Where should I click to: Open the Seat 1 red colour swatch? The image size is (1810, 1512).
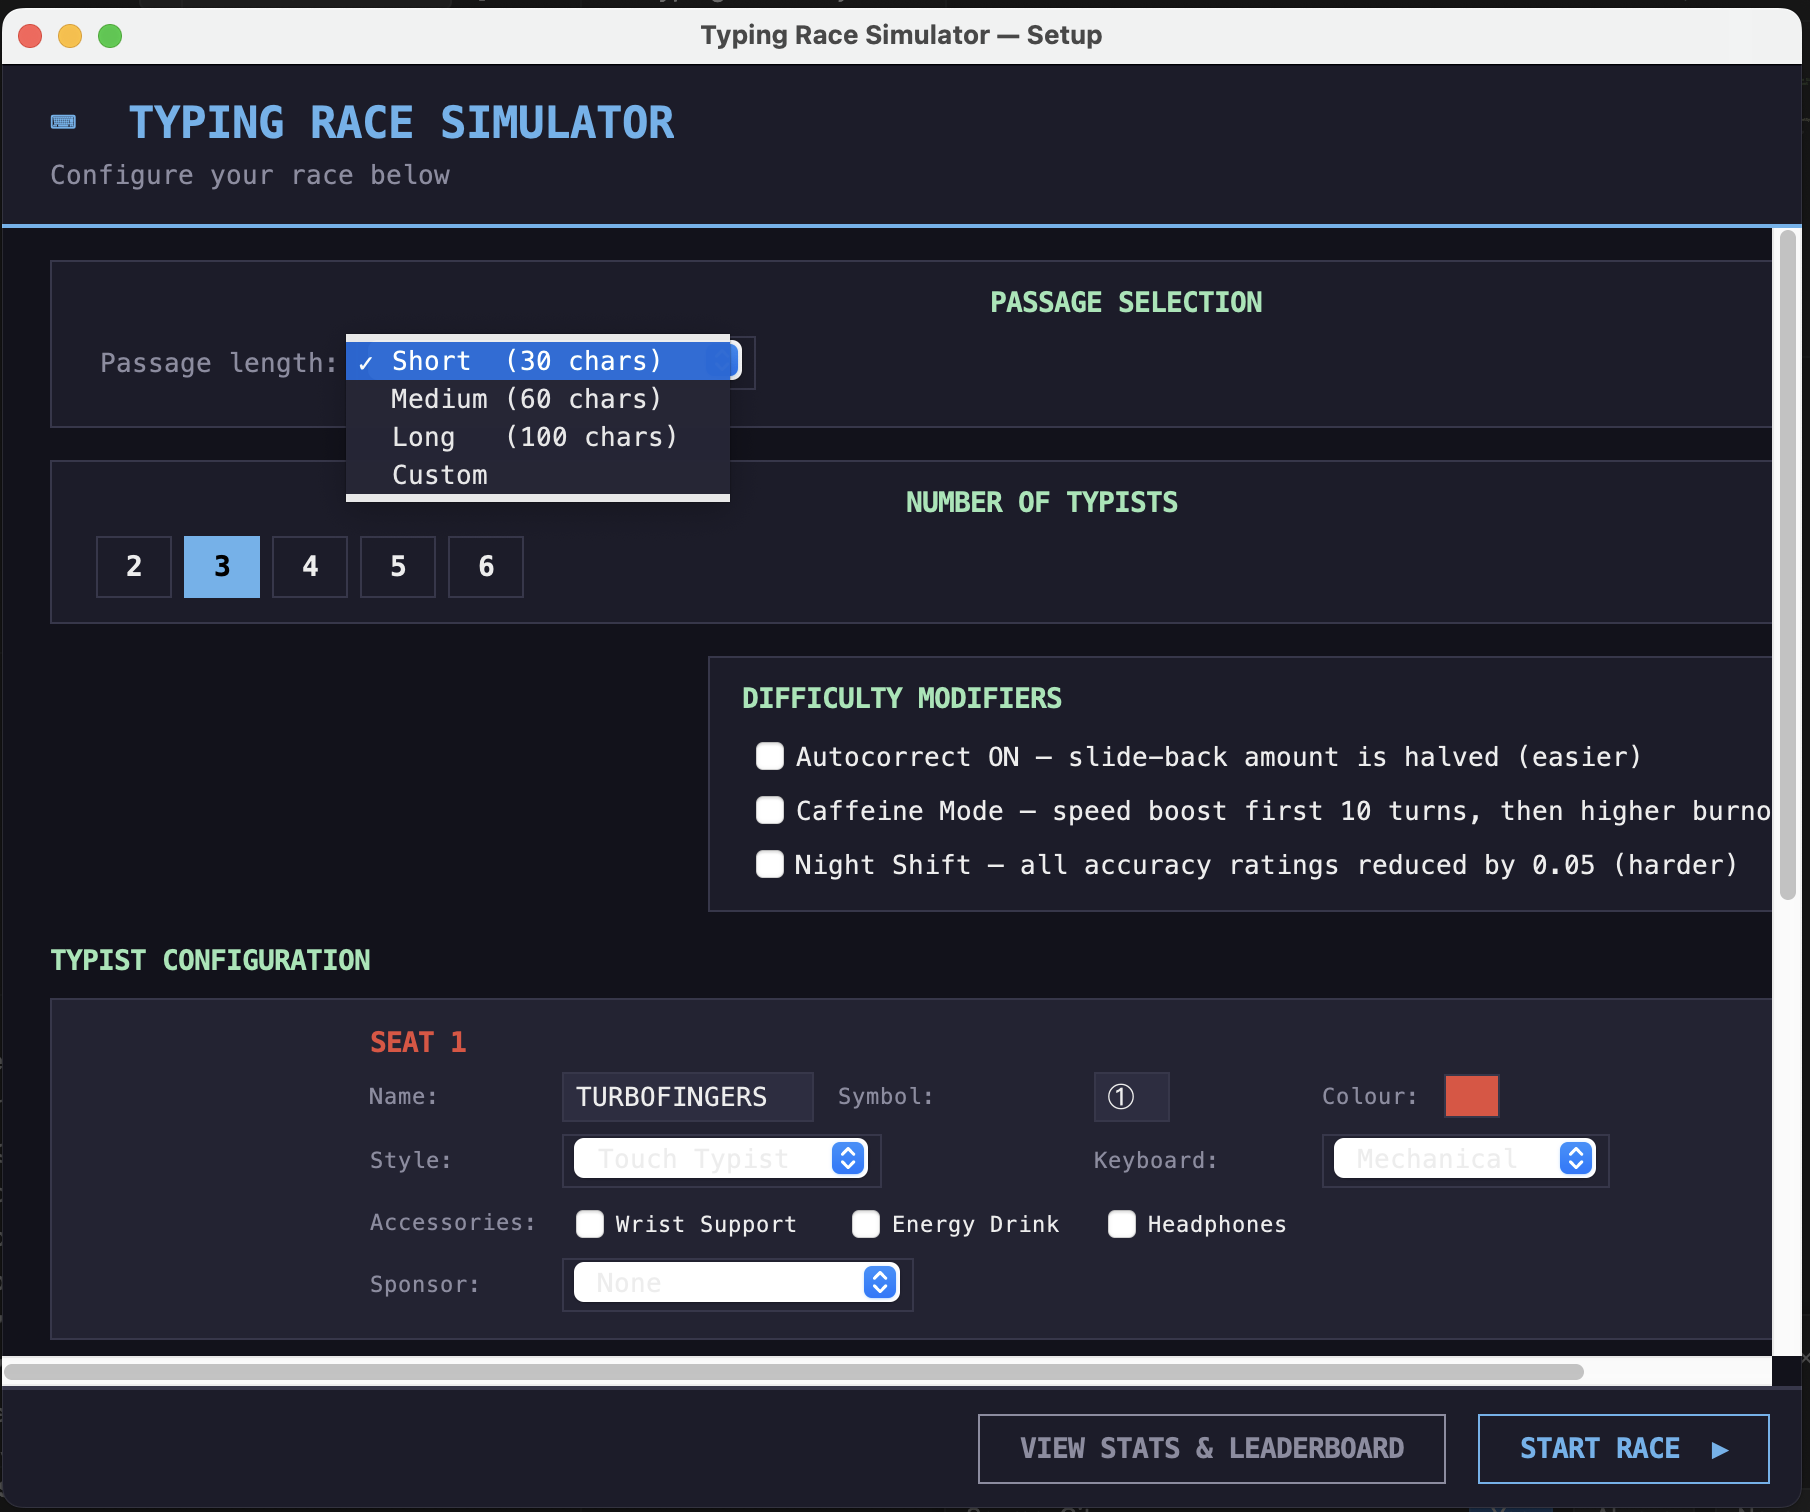point(1472,1096)
